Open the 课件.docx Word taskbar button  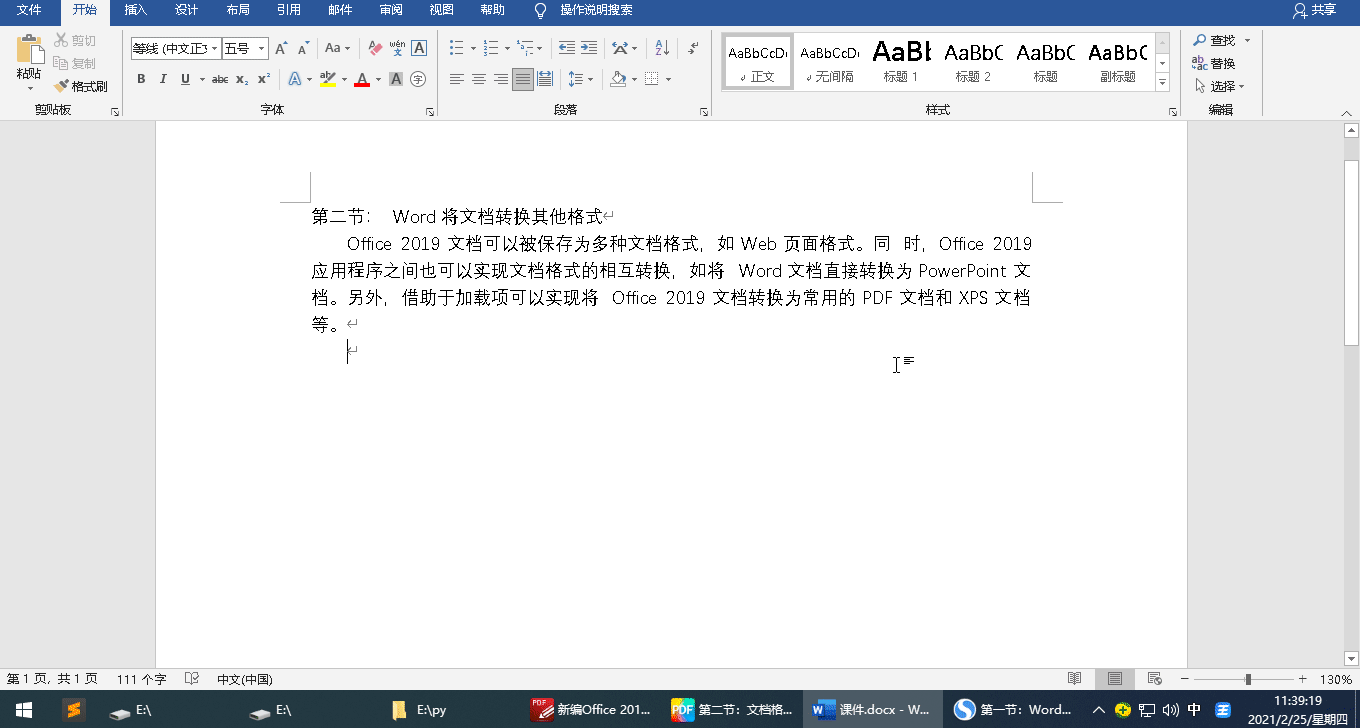tap(872, 710)
